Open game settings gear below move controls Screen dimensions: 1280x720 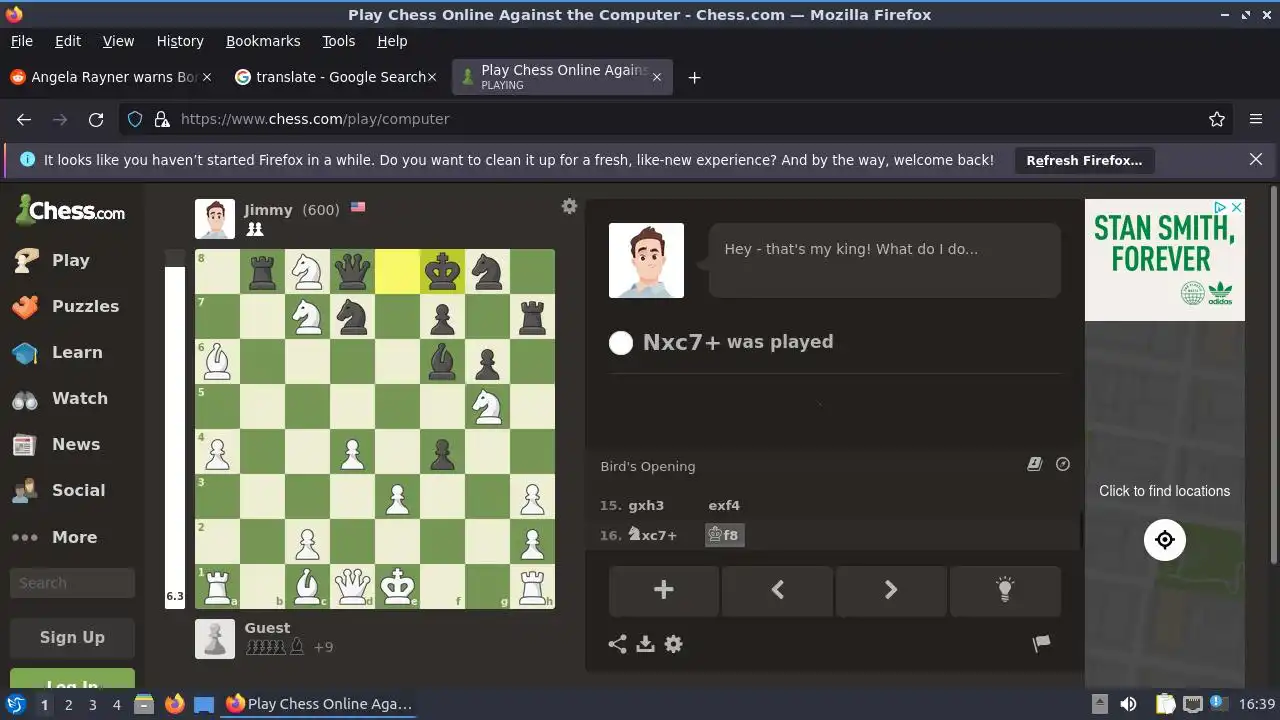click(x=674, y=644)
